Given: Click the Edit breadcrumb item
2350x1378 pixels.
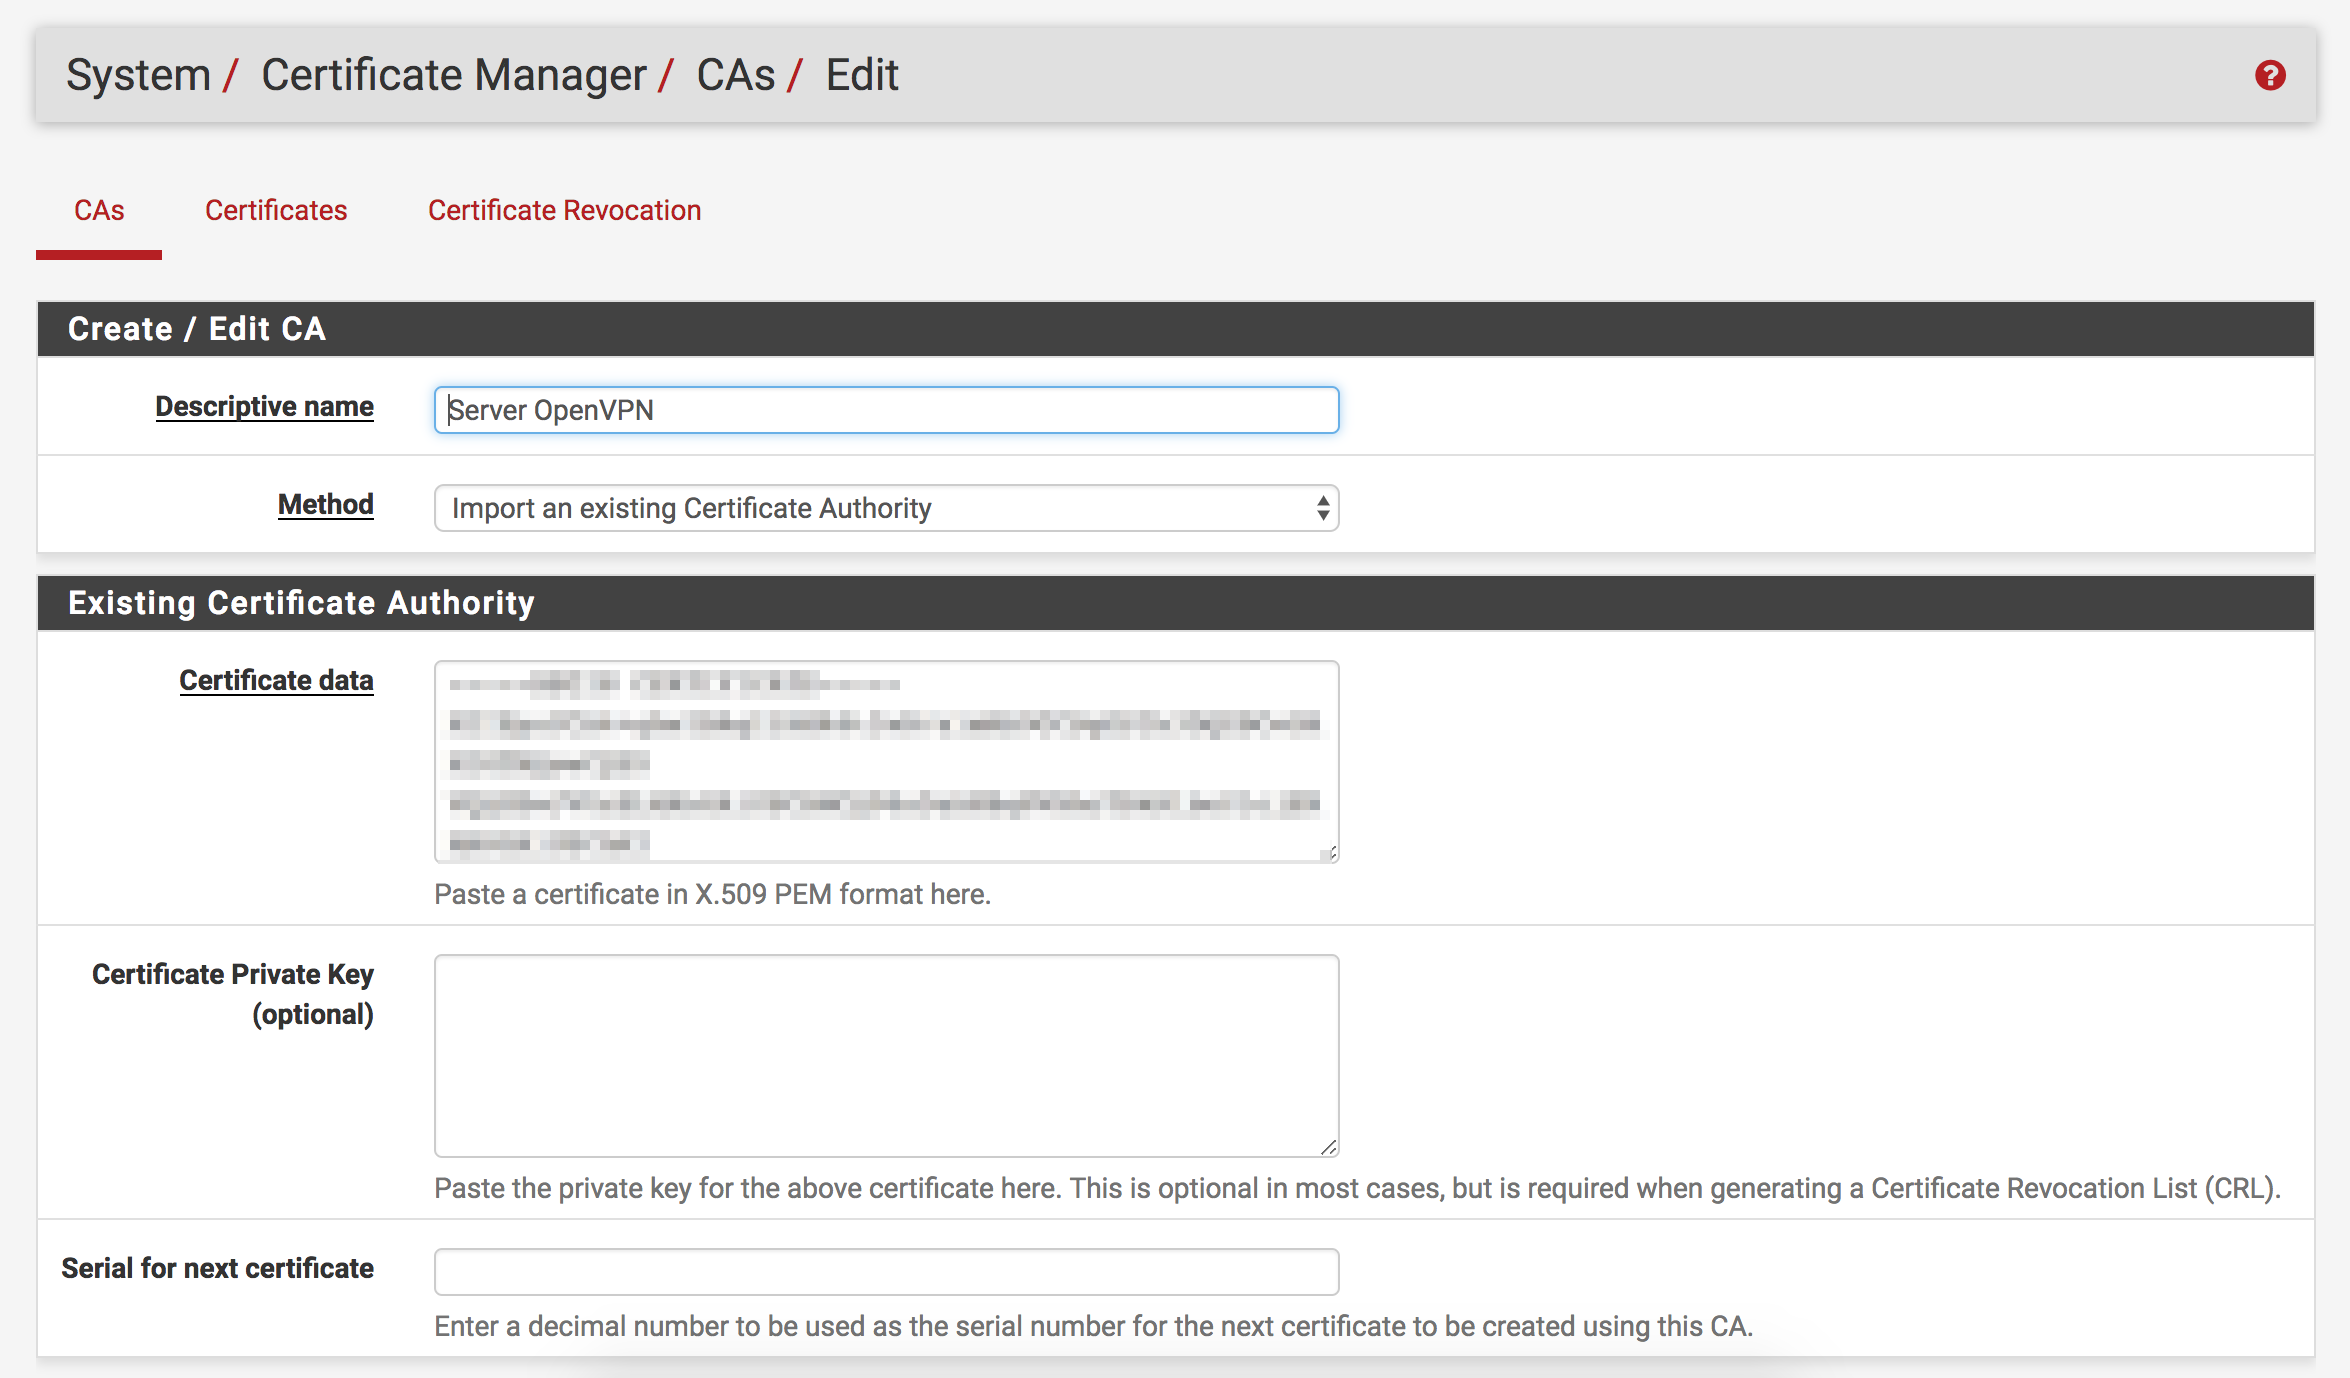Looking at the screenshot, I should [x=861, y=75].
